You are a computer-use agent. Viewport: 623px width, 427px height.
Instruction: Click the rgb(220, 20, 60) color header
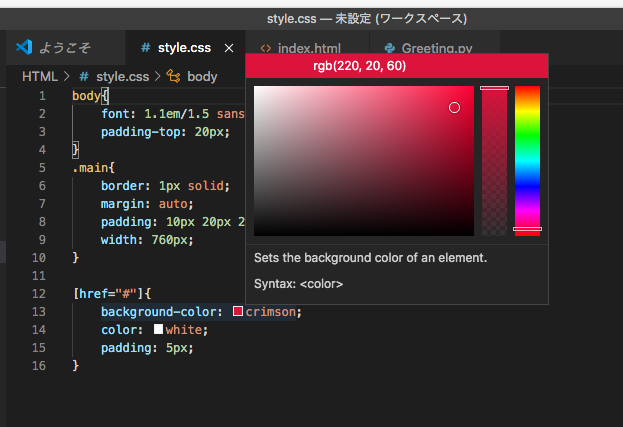(x=397, y=66)
